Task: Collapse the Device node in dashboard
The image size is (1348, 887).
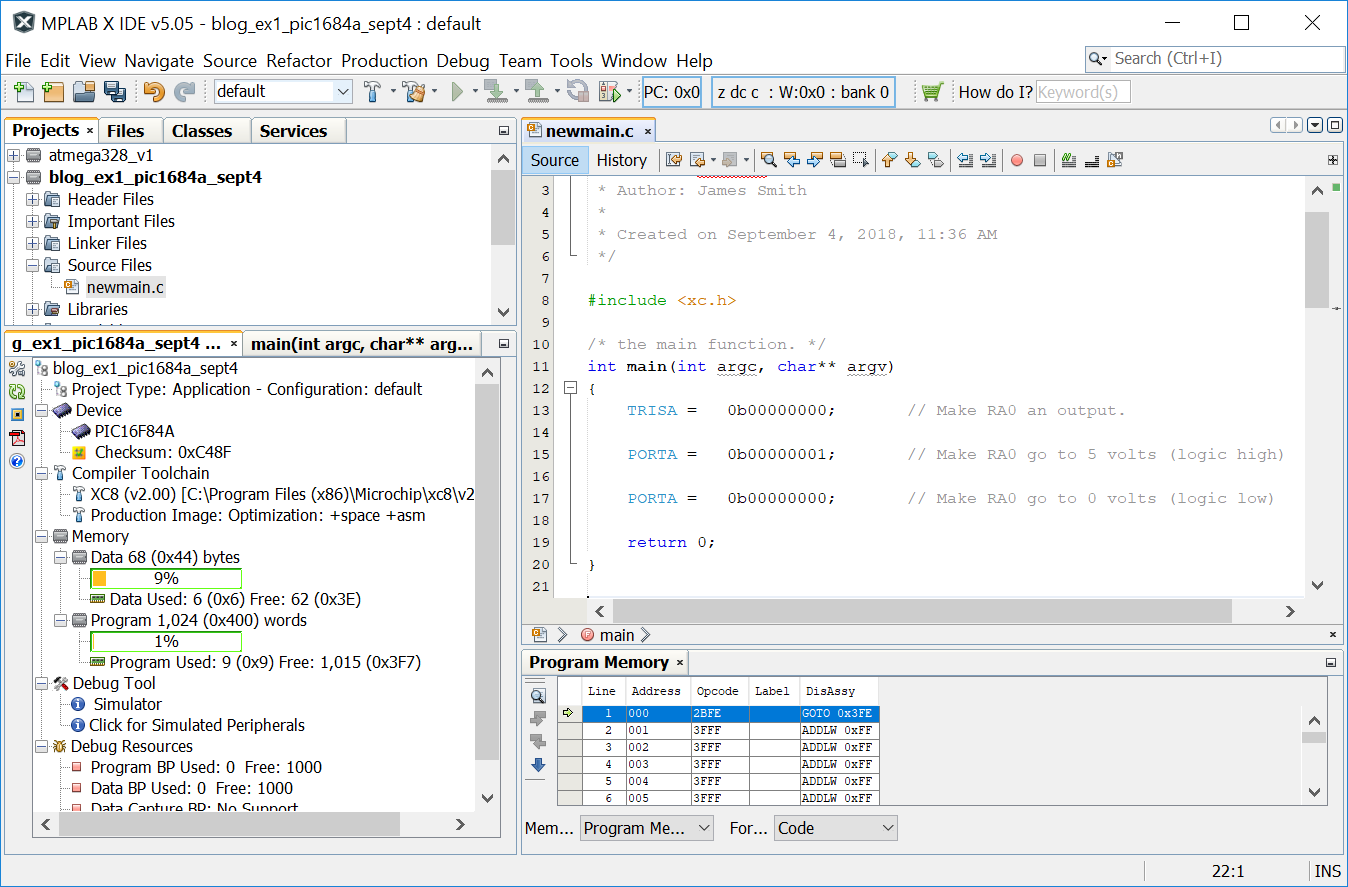Action: pos(41,411)
